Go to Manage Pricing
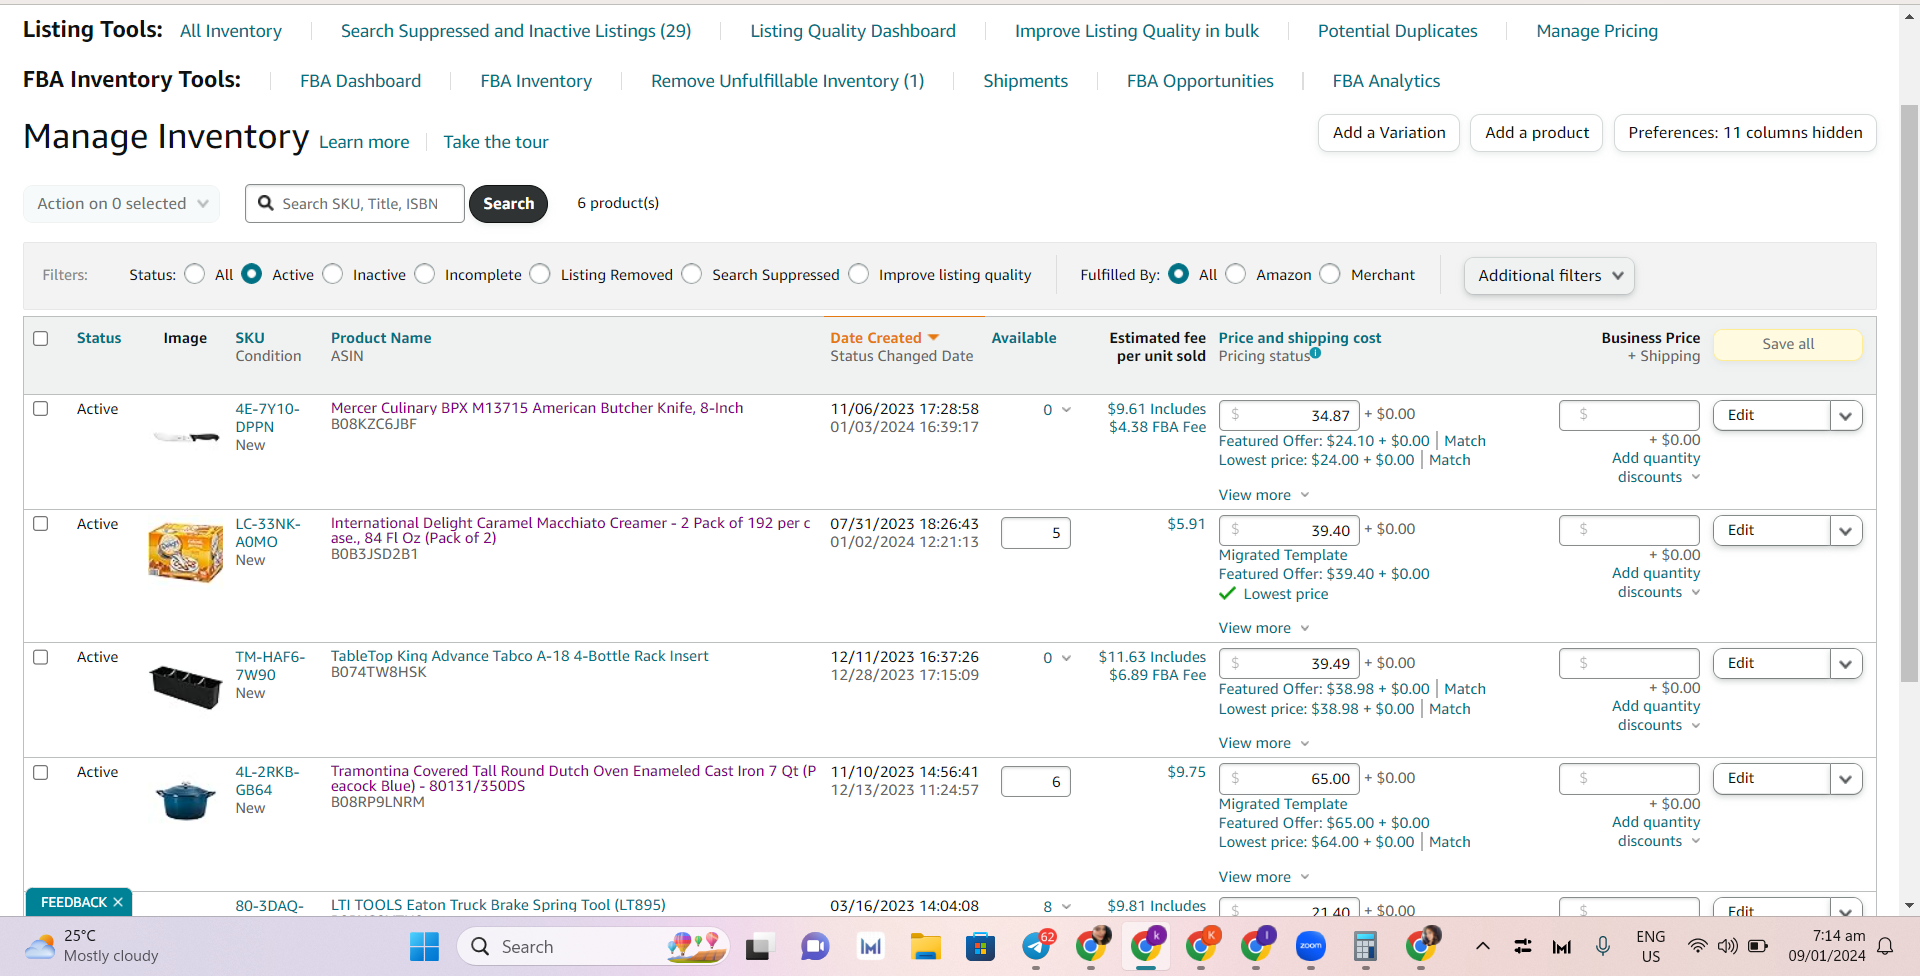The width and height of the screenshot is (1920, 976). 1597,31
